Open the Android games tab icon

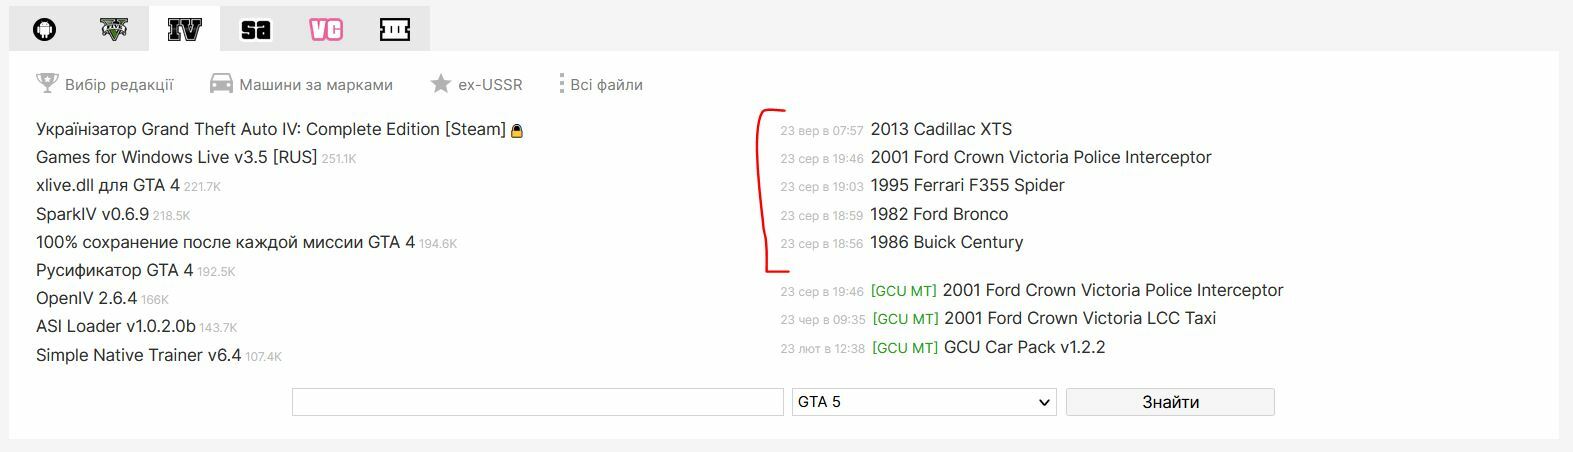[x=44, y=29]
